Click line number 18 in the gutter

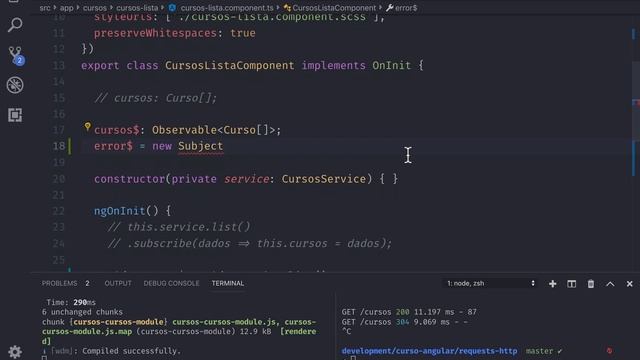59,146
